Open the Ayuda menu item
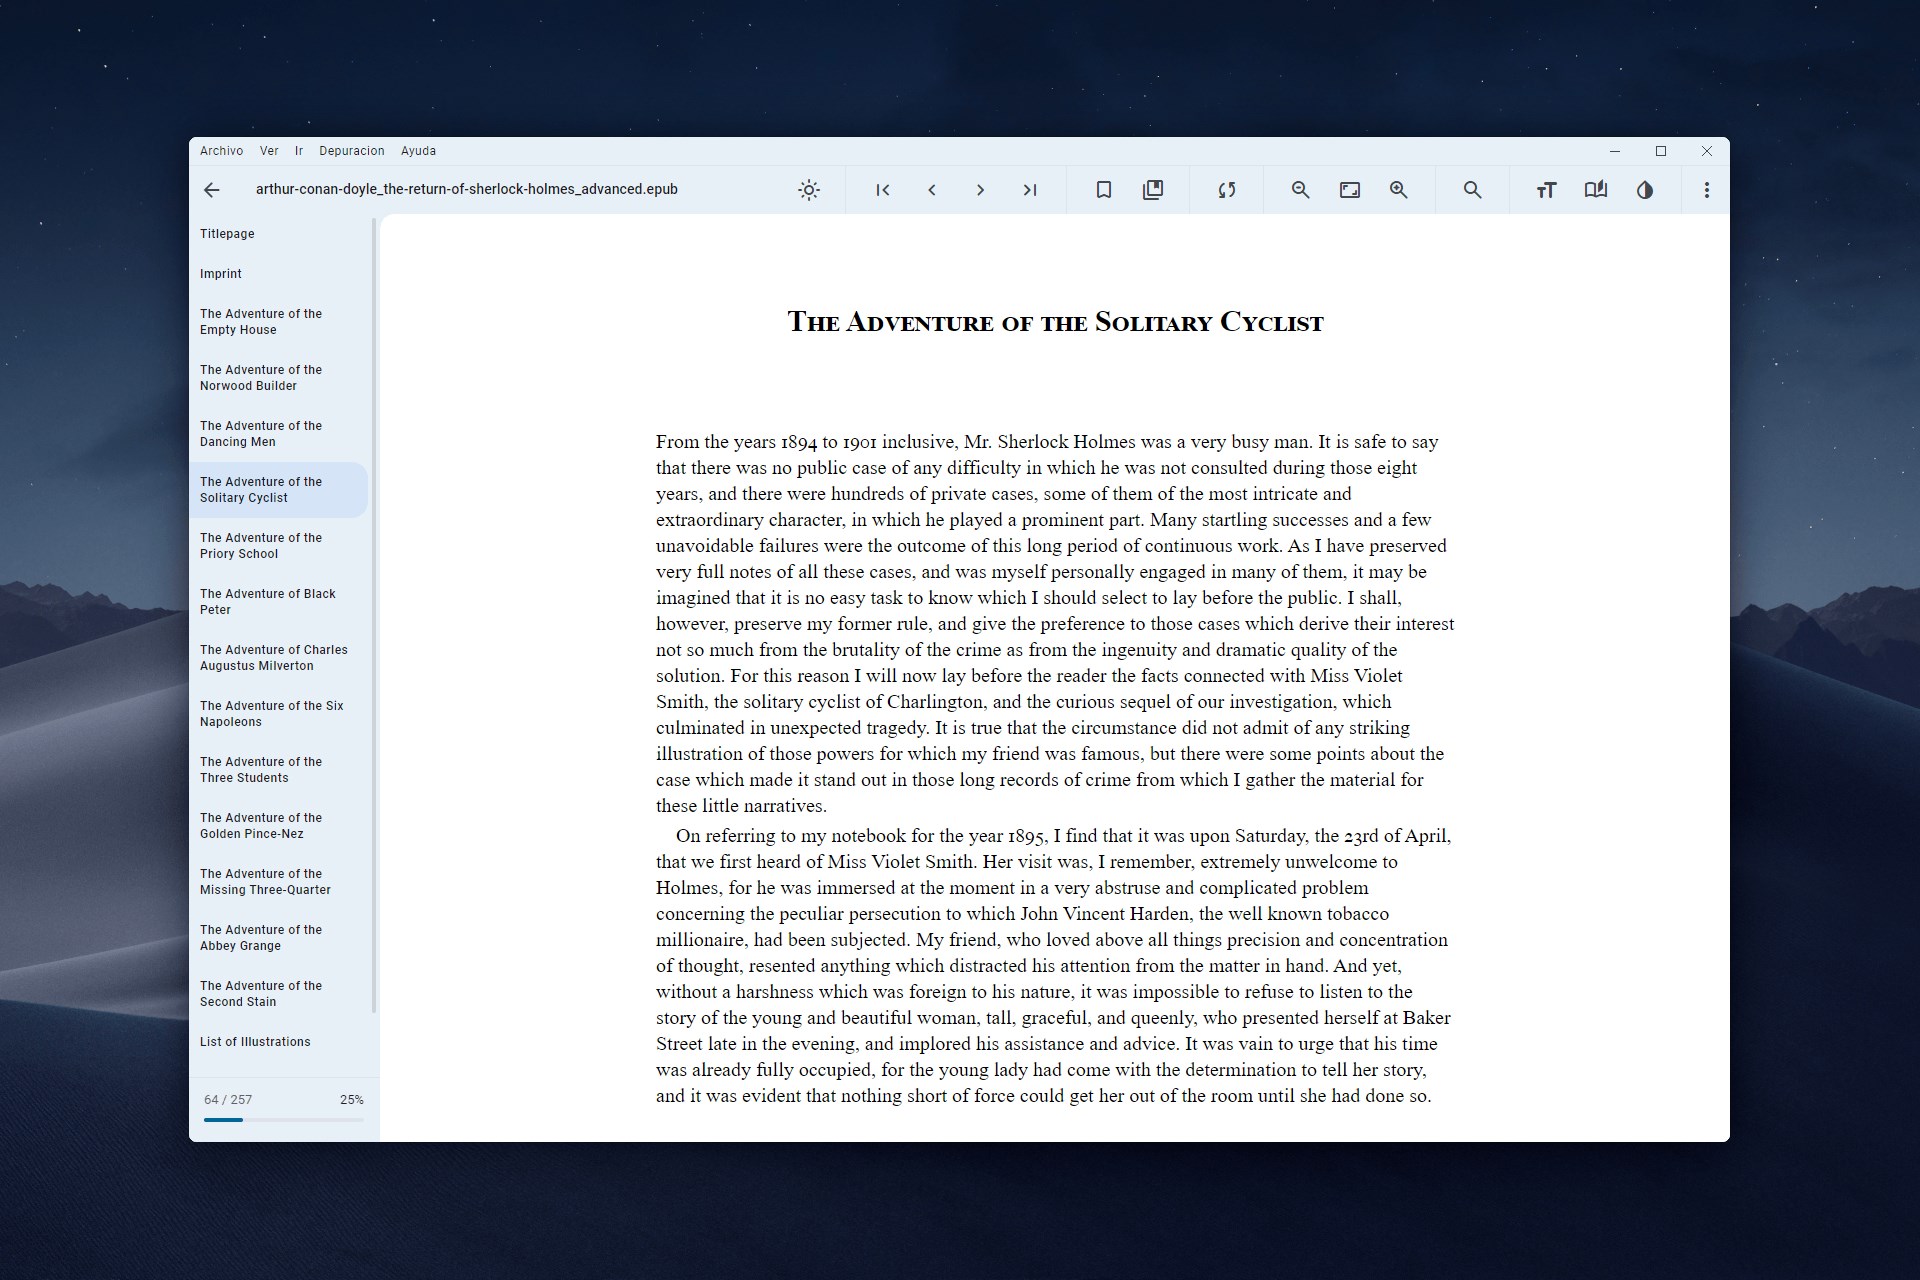 point(418,150)
